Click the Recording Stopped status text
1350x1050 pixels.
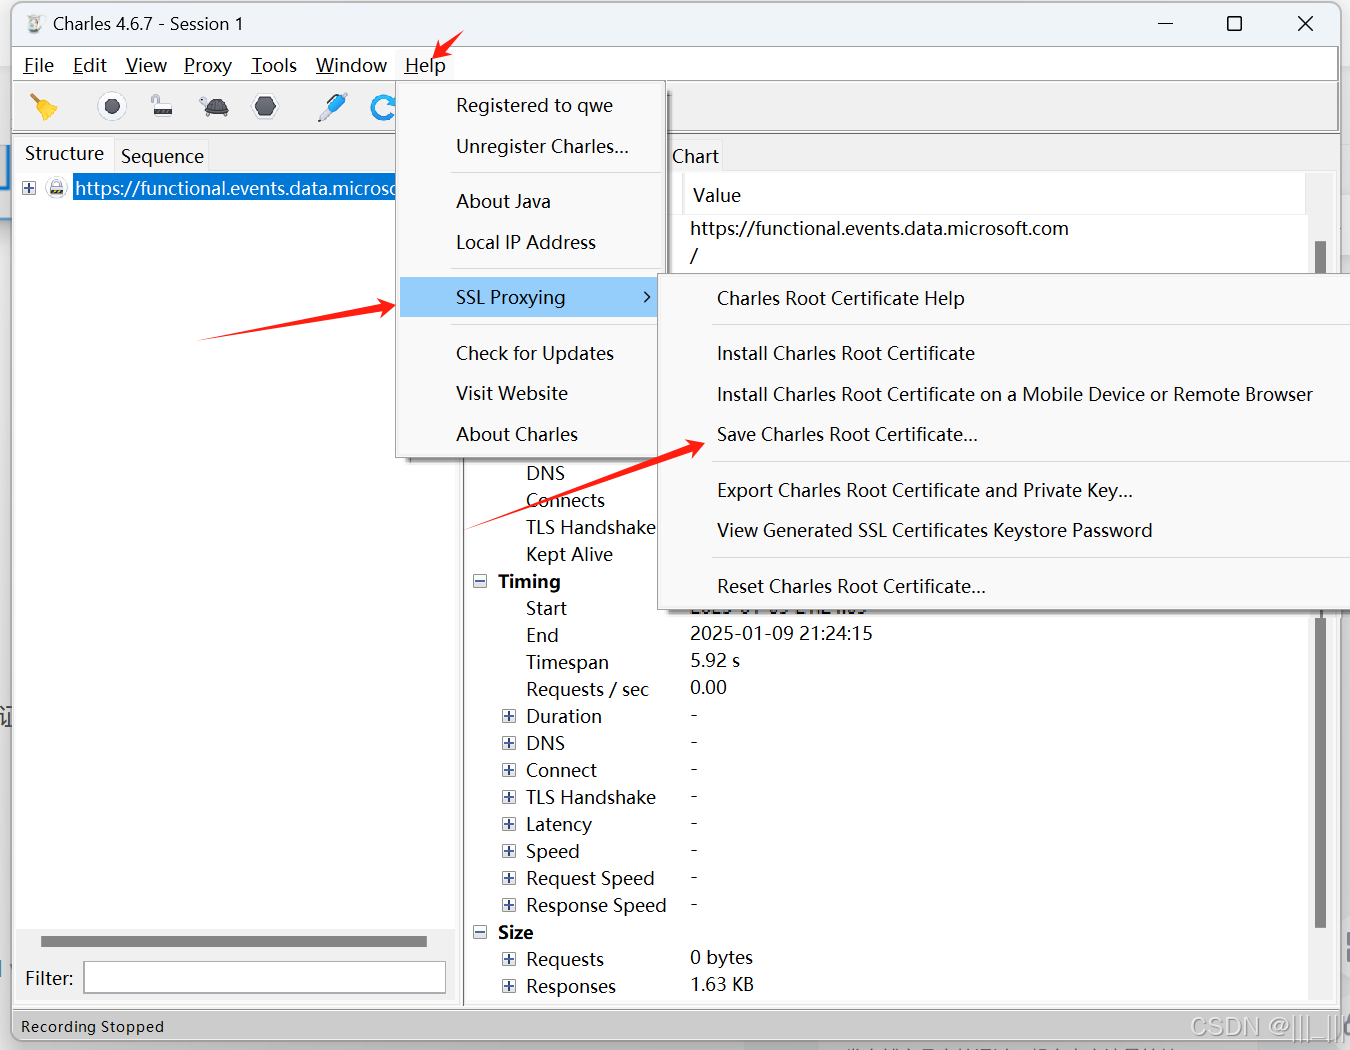click(x=92, y=1026)
